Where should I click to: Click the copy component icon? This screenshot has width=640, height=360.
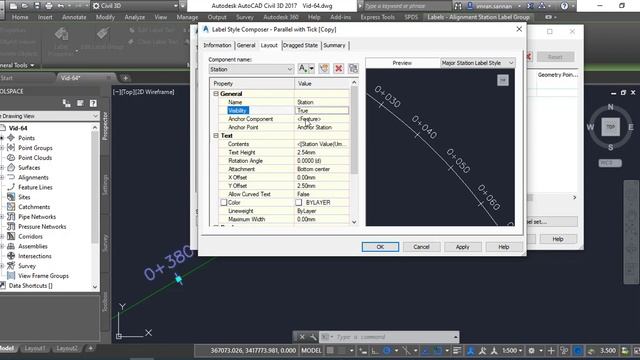[x=324, y=69]
